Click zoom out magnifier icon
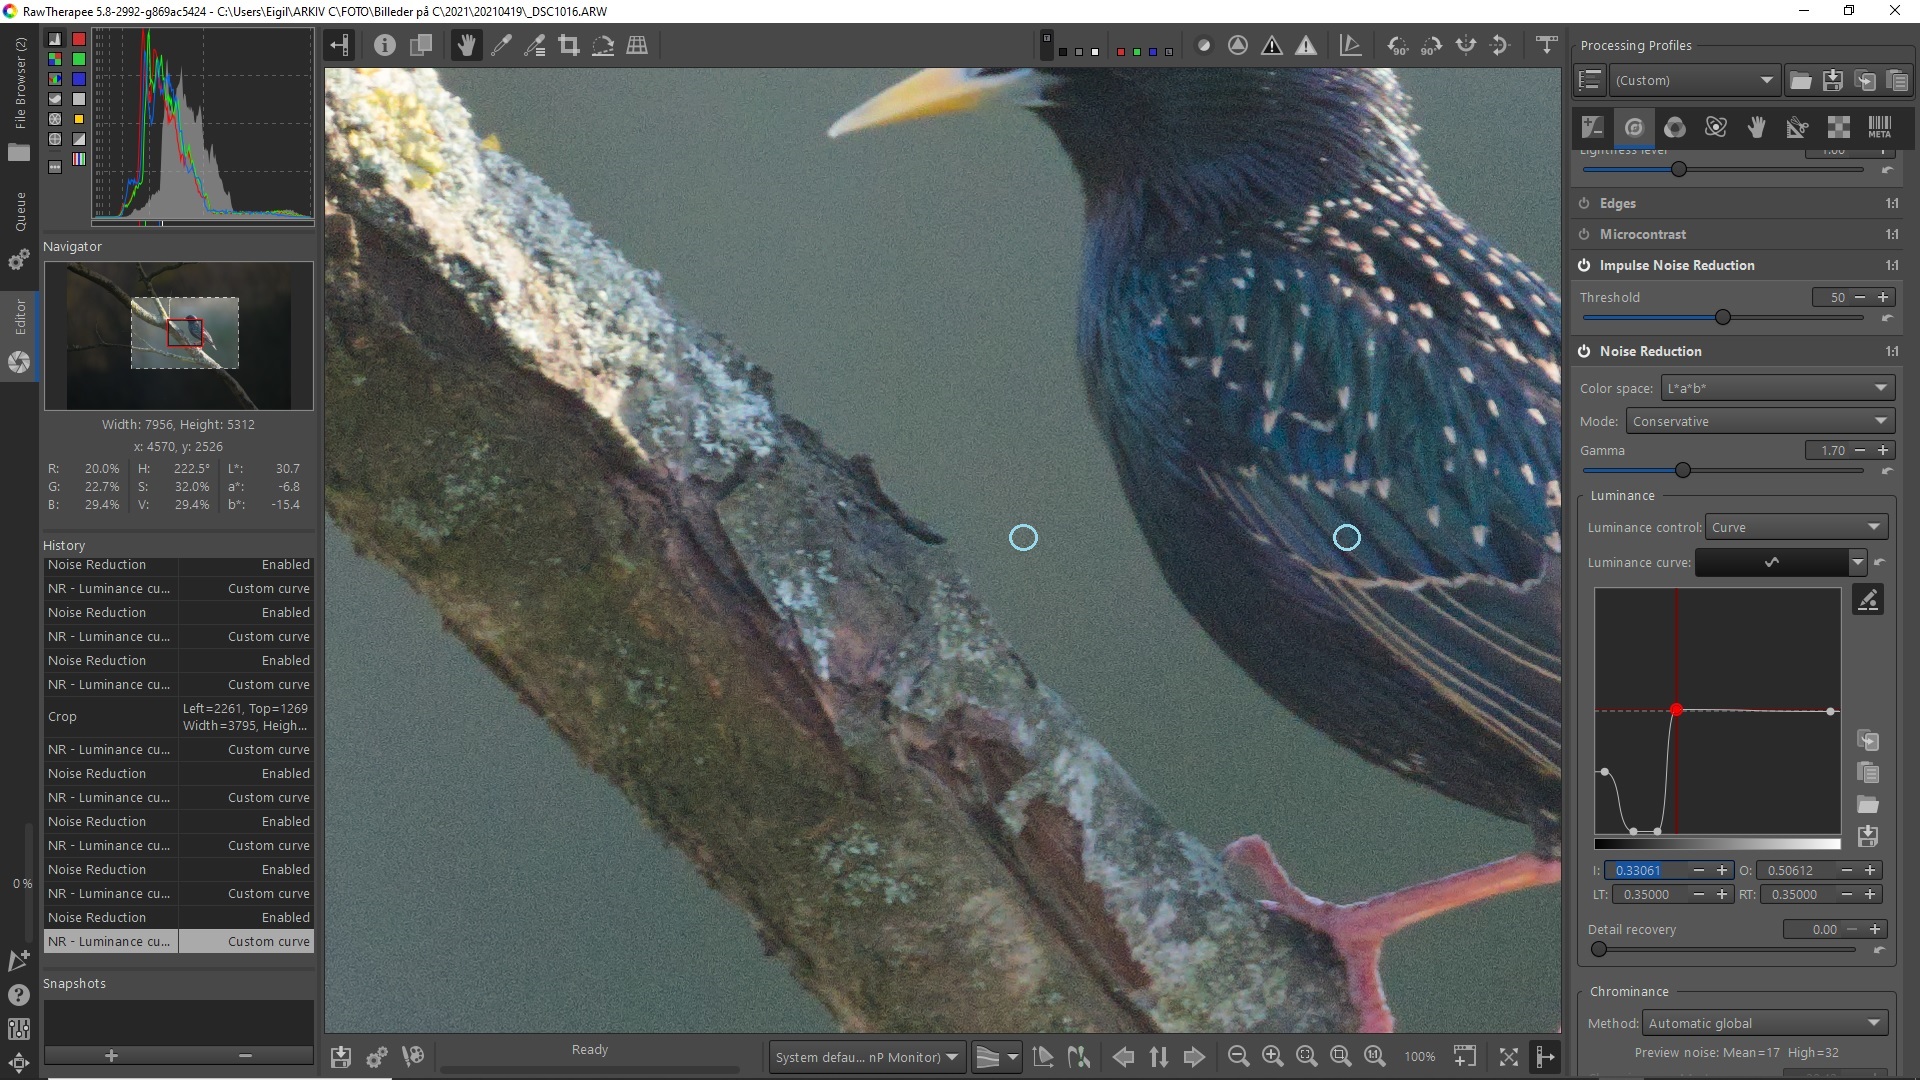The width and height of the screenshot is (1920, 1080). 1238,1057
